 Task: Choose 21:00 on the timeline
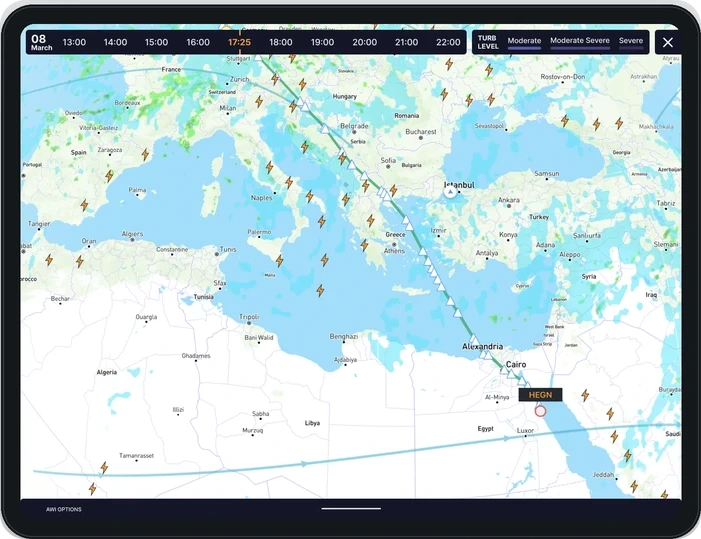click(x=406, y=42)
